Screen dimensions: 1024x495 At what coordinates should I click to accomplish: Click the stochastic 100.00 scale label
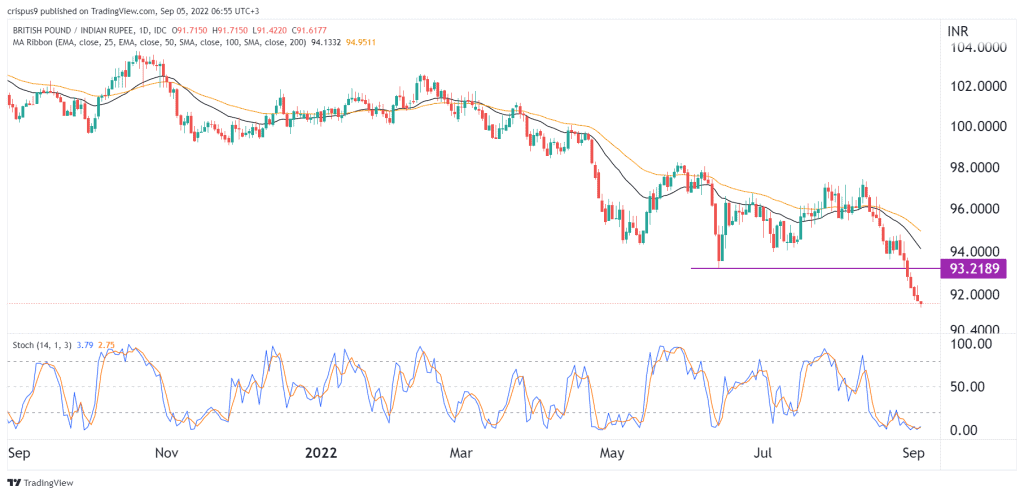970,343
